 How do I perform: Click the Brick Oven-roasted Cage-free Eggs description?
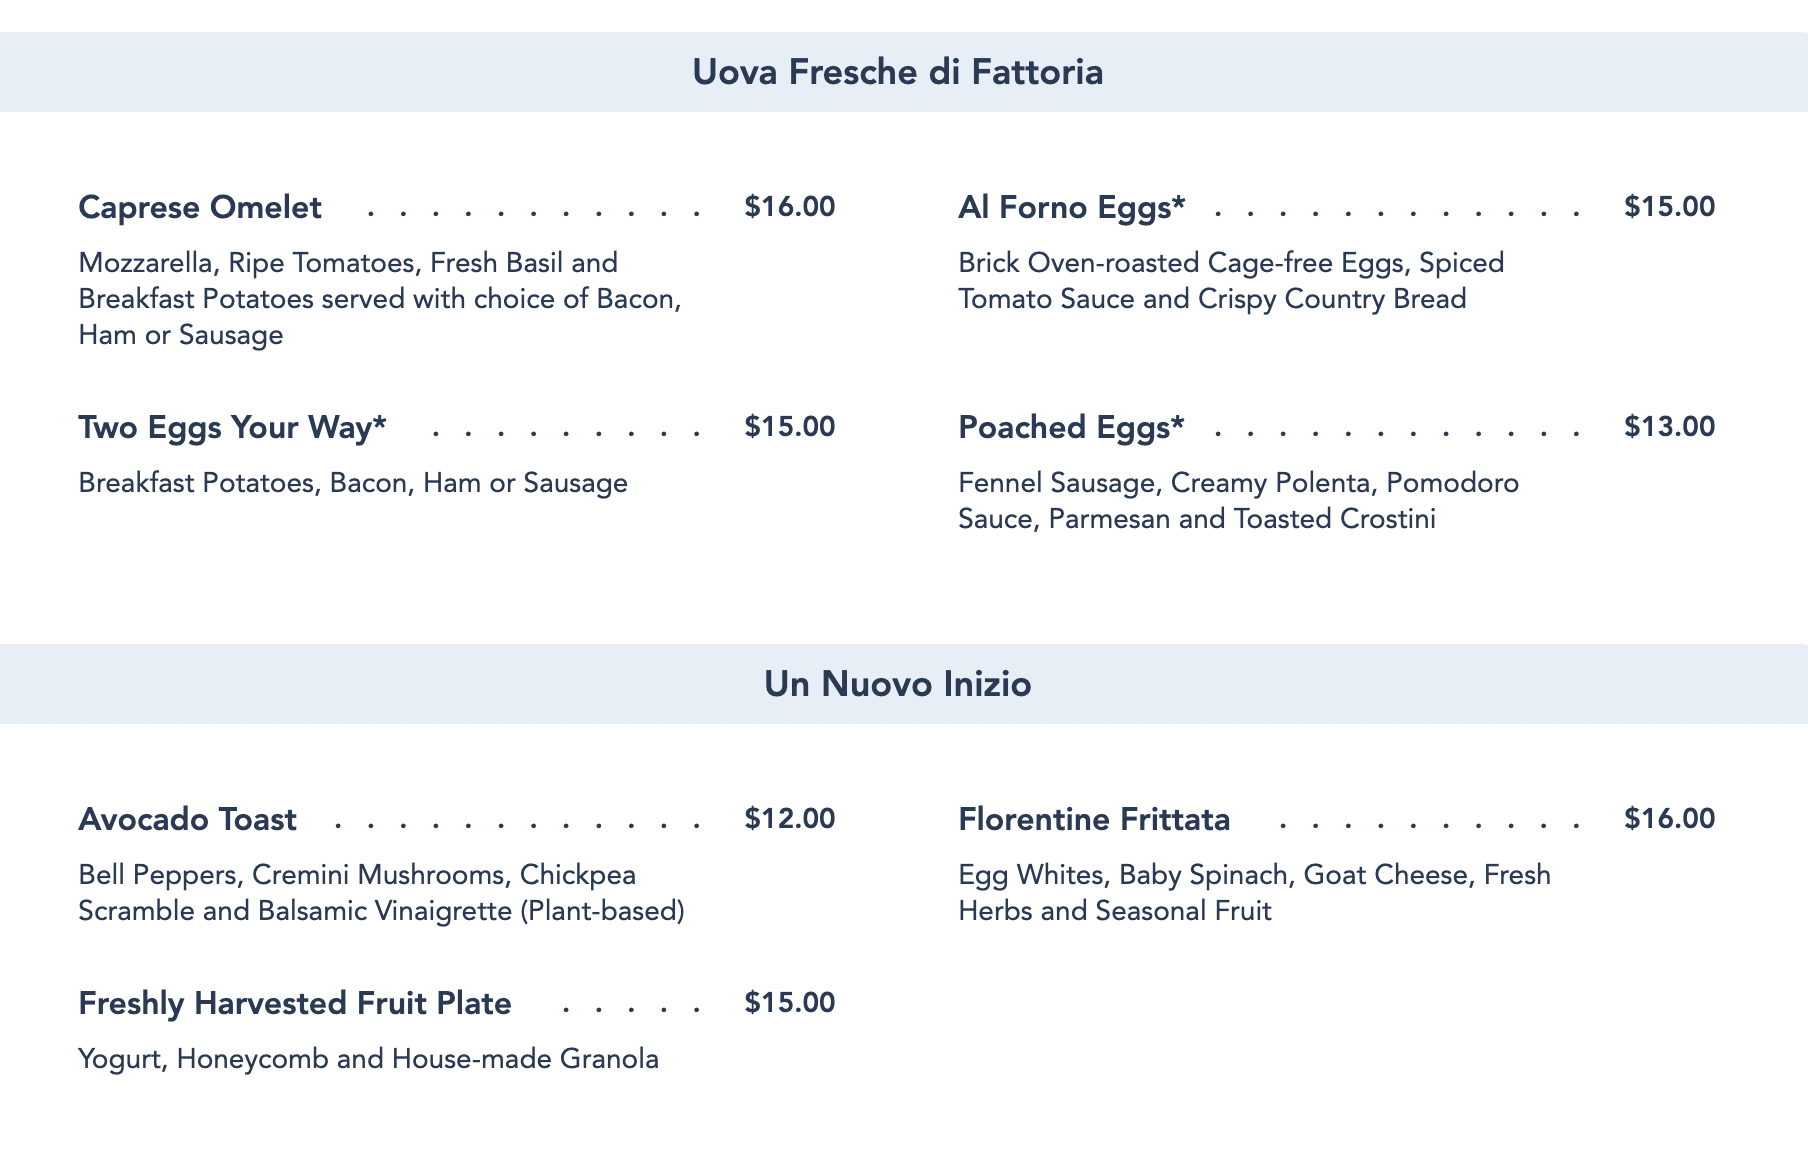[x=1231, y=281]
